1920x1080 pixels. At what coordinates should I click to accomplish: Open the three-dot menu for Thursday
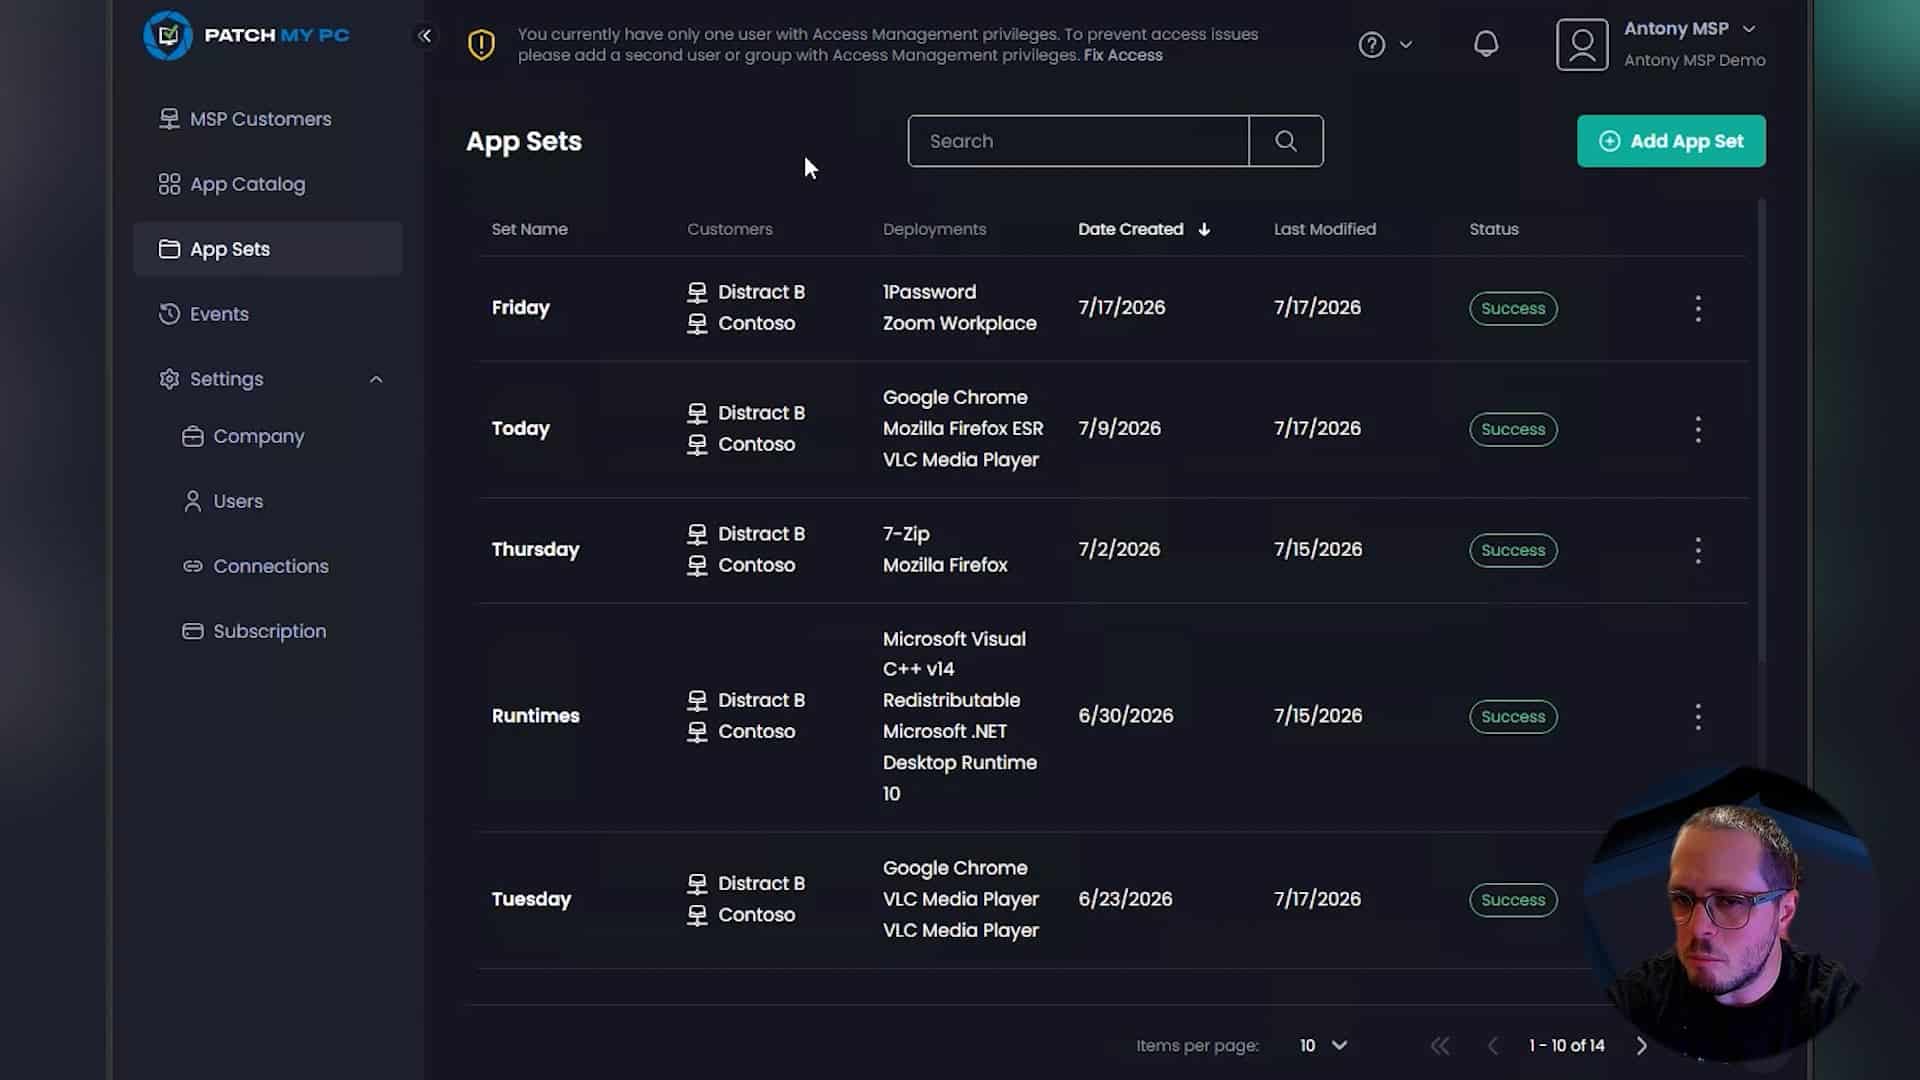1698,550
